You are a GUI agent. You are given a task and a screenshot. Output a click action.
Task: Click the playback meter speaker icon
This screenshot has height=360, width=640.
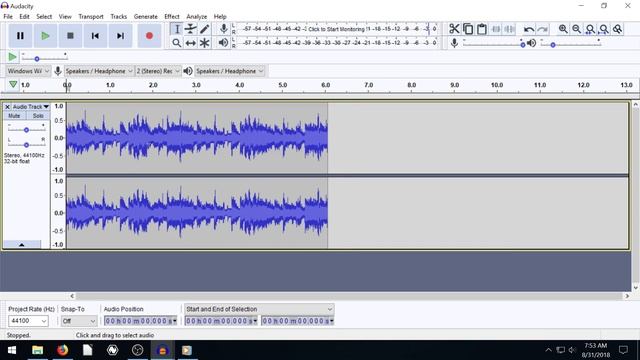(223, 42)
